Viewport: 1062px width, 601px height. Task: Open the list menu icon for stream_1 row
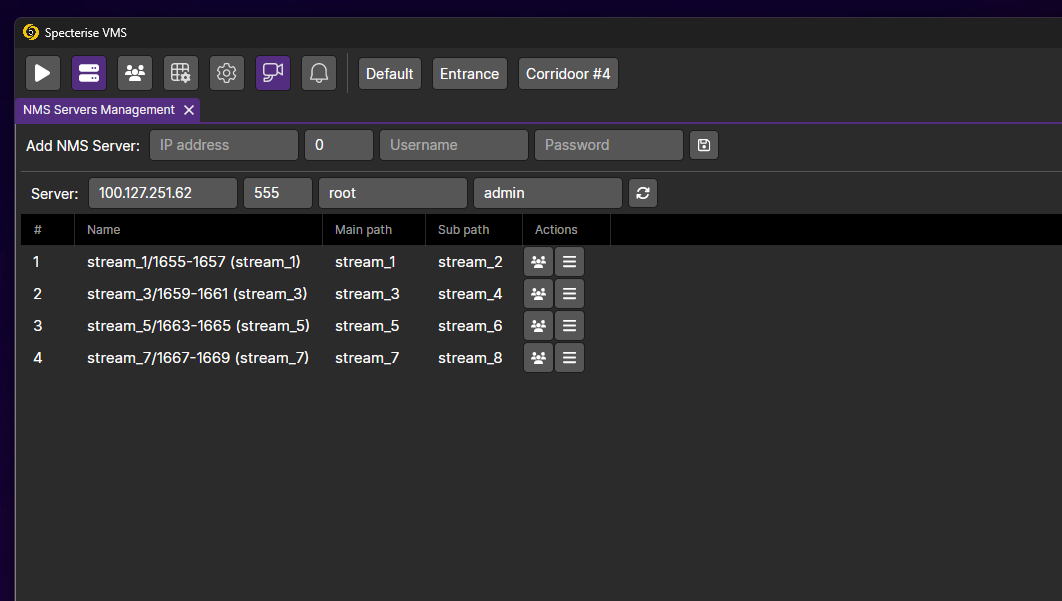pyautogui.click(x=570, y=262)
